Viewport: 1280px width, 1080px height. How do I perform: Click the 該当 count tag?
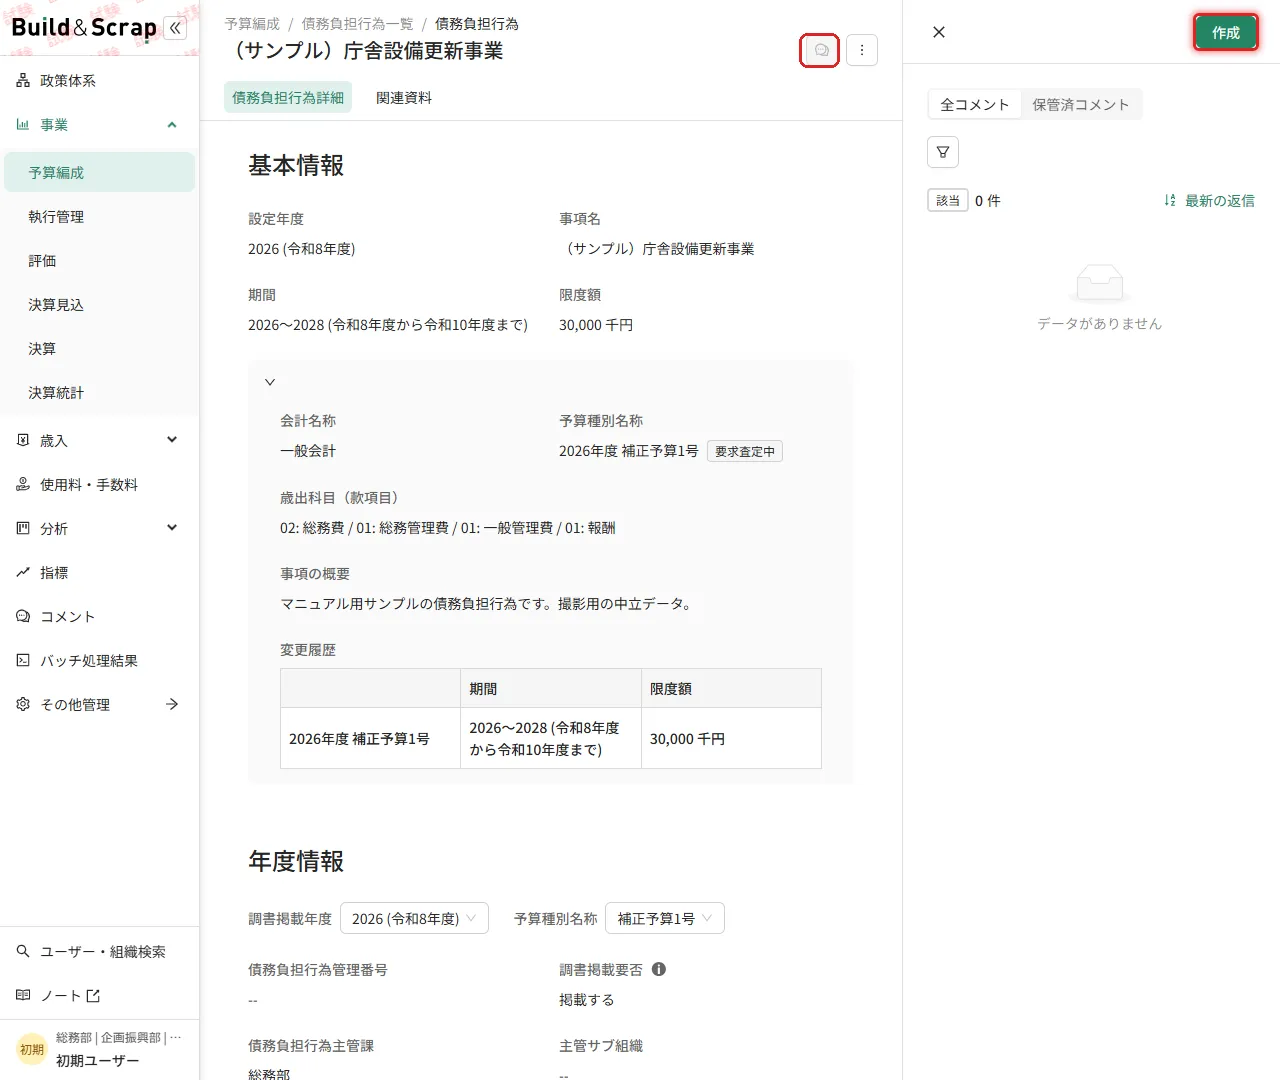coord(948,201)
